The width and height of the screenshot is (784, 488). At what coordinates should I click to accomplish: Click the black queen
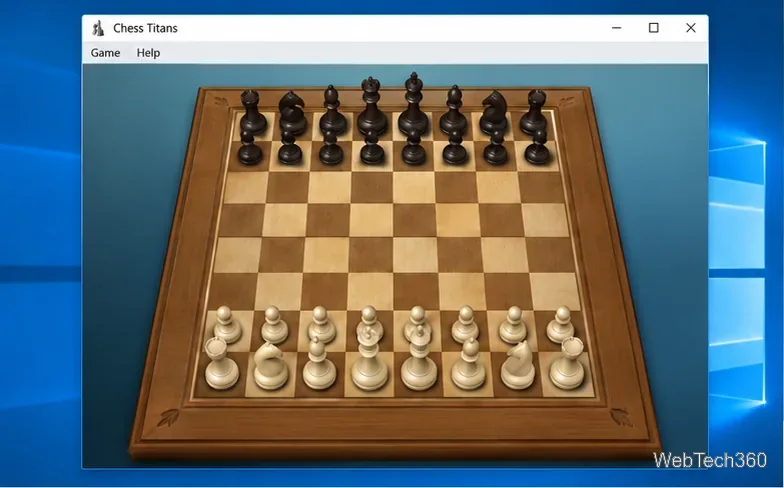(x=372, y=106)
